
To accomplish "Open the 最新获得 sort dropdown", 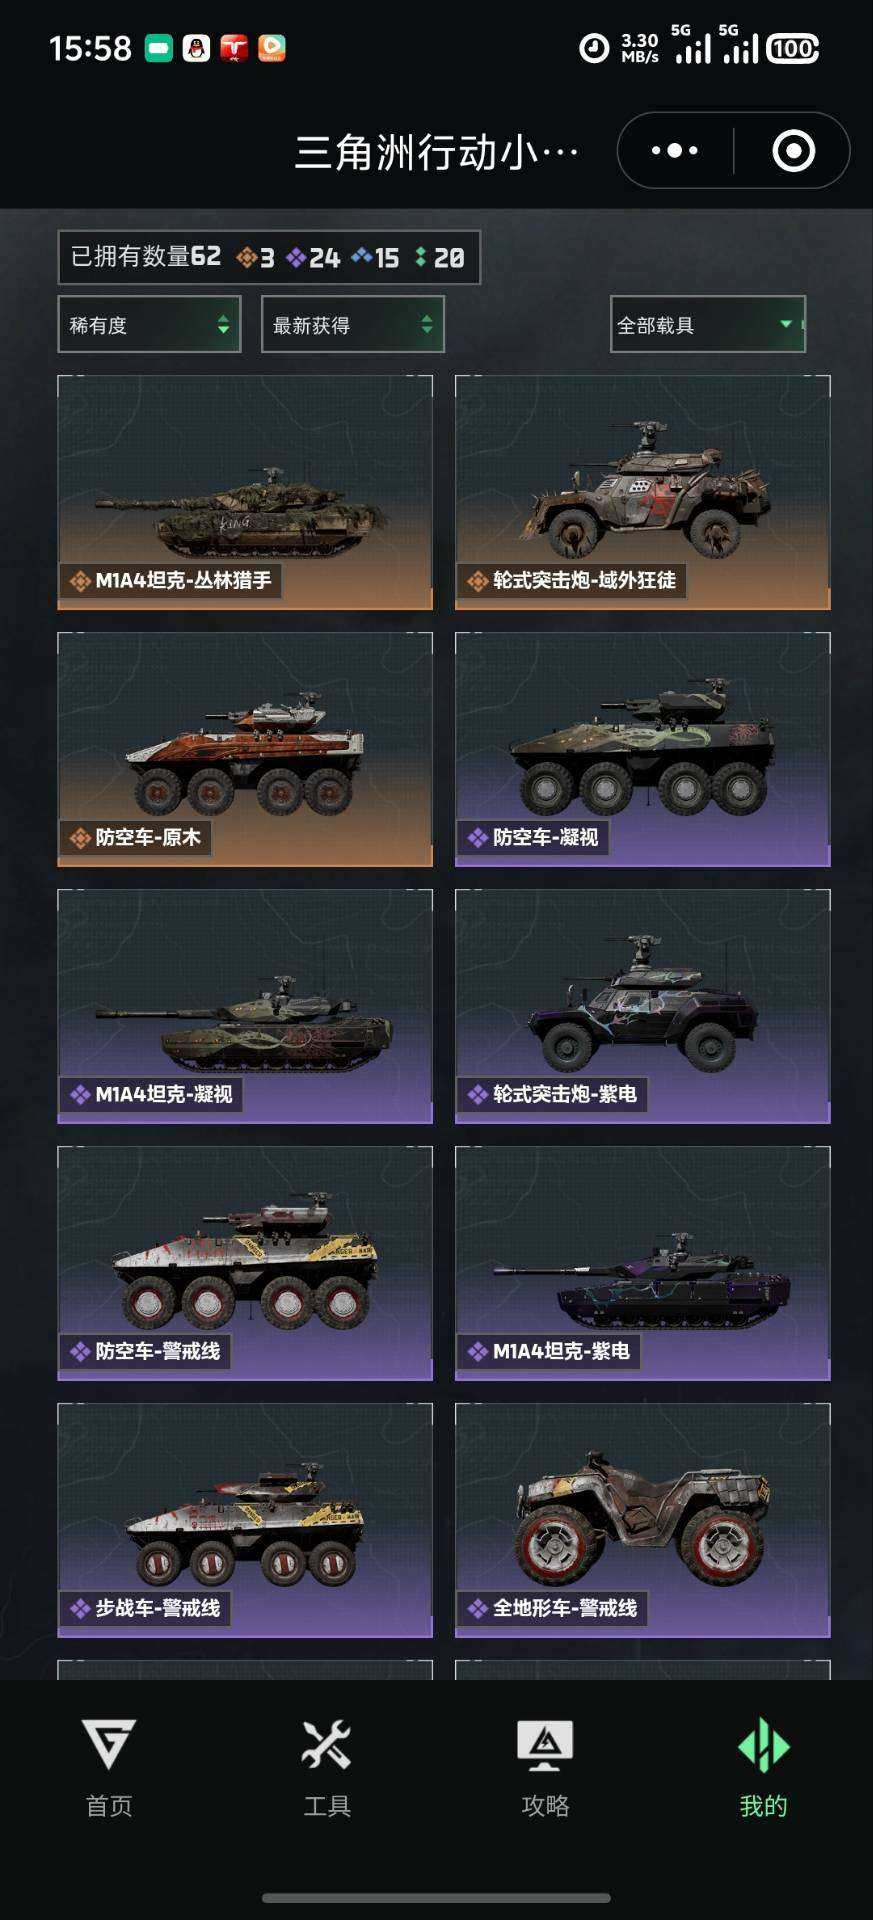I will [x=353, y=324].
